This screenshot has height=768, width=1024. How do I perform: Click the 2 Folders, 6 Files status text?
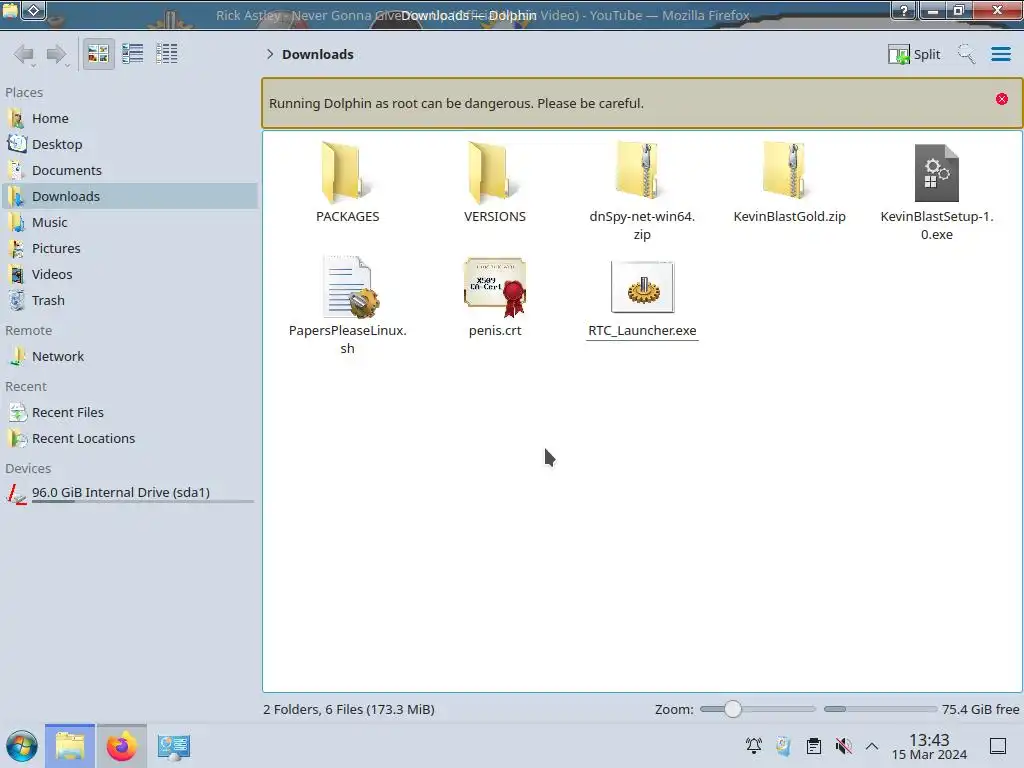(349, 709)
